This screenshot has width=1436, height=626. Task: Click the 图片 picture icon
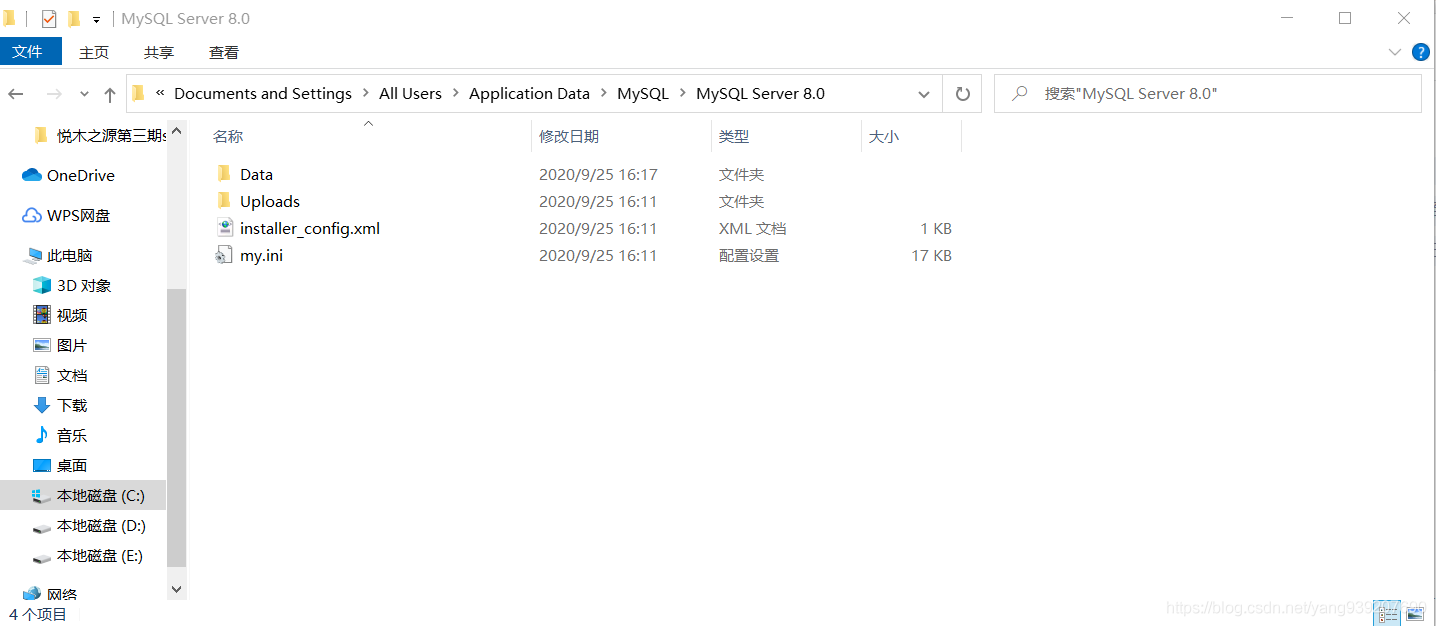42,345
